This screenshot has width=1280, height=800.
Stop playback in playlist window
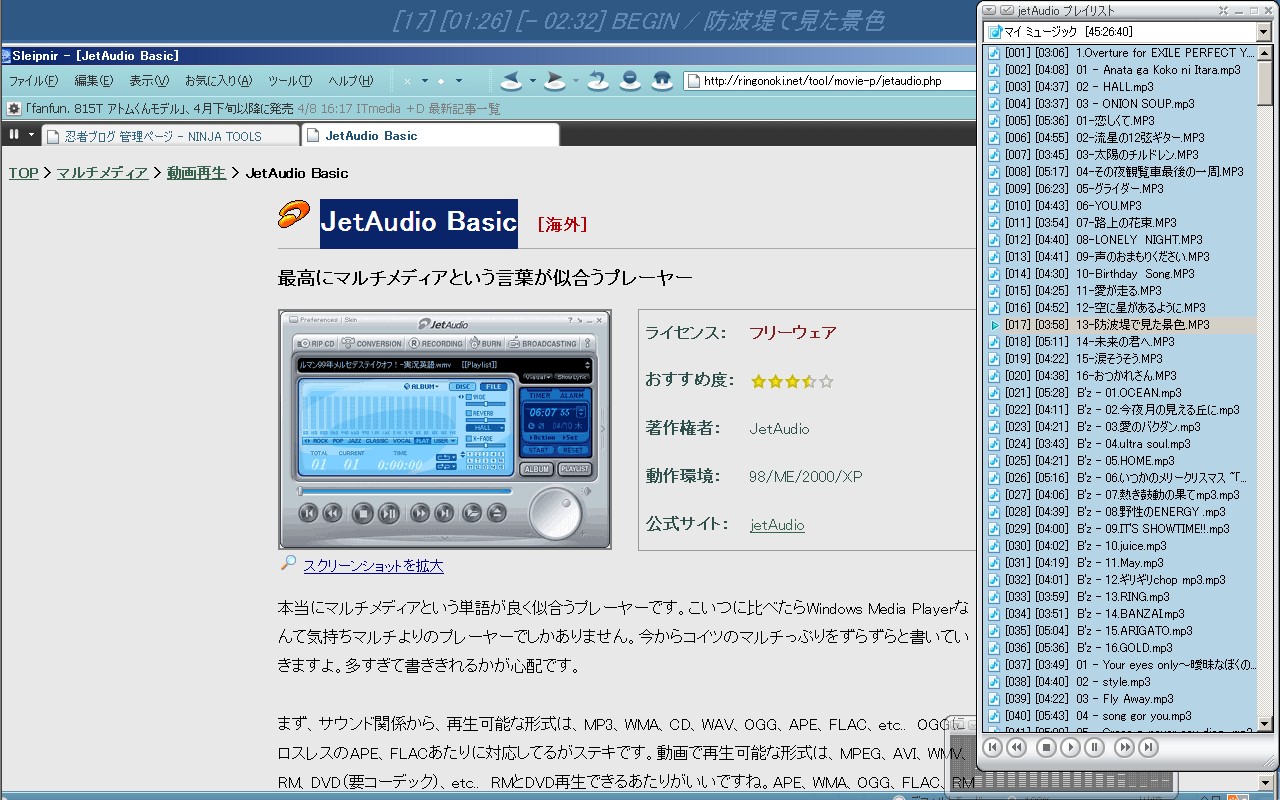coord(1046,747)
